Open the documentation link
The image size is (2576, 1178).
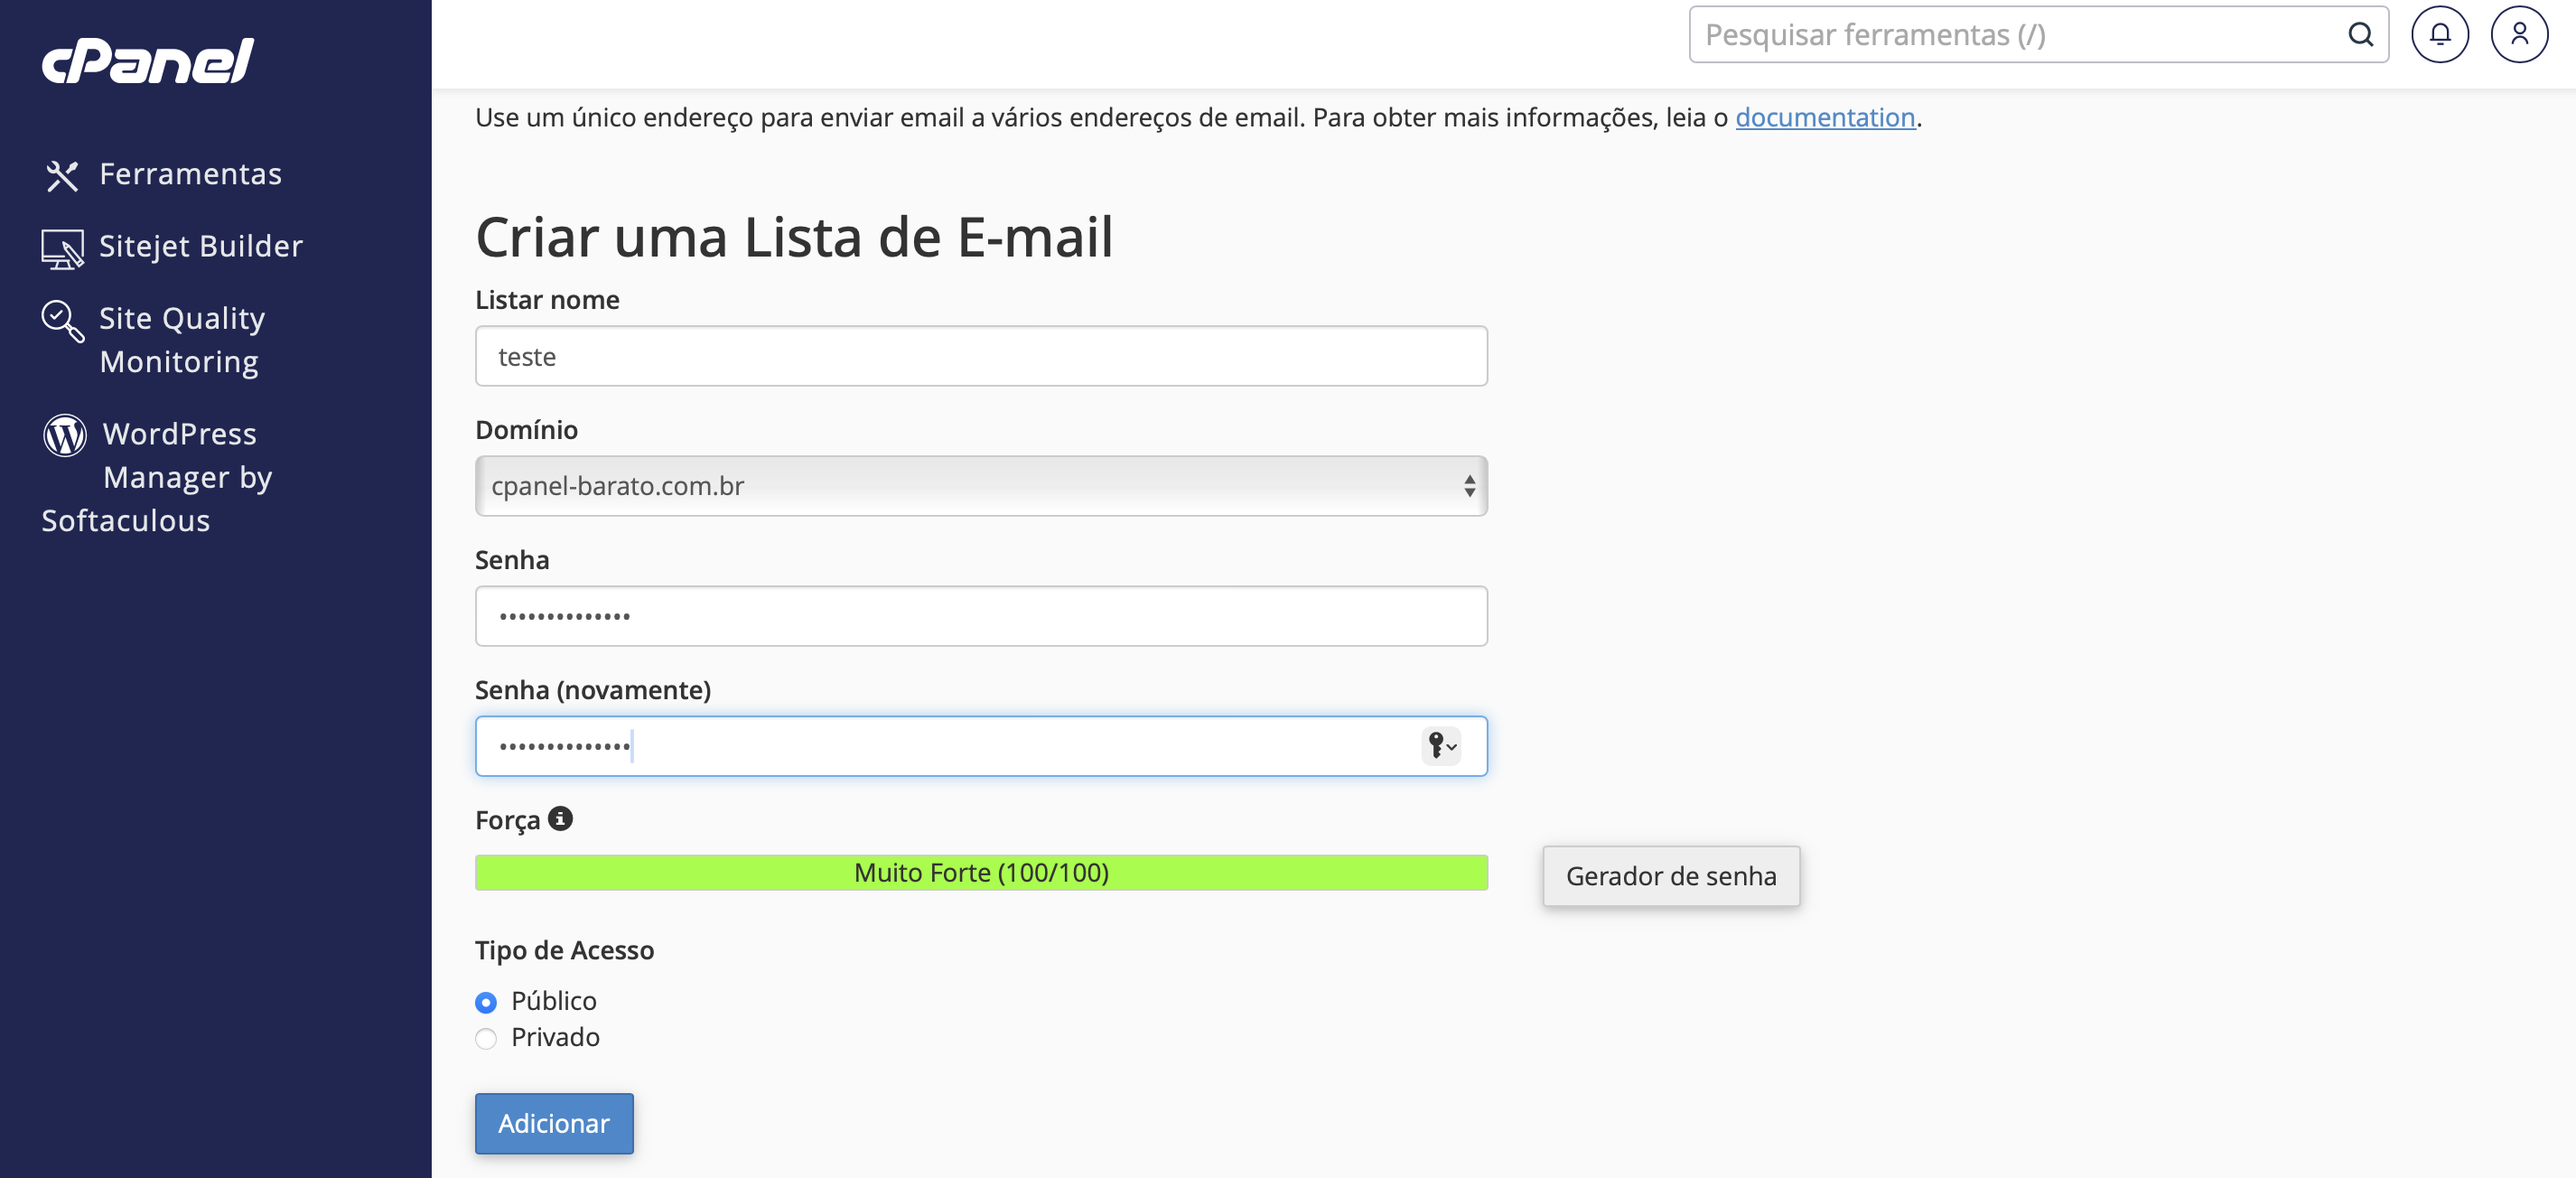pyautogui.click(x=1825, y=117)
